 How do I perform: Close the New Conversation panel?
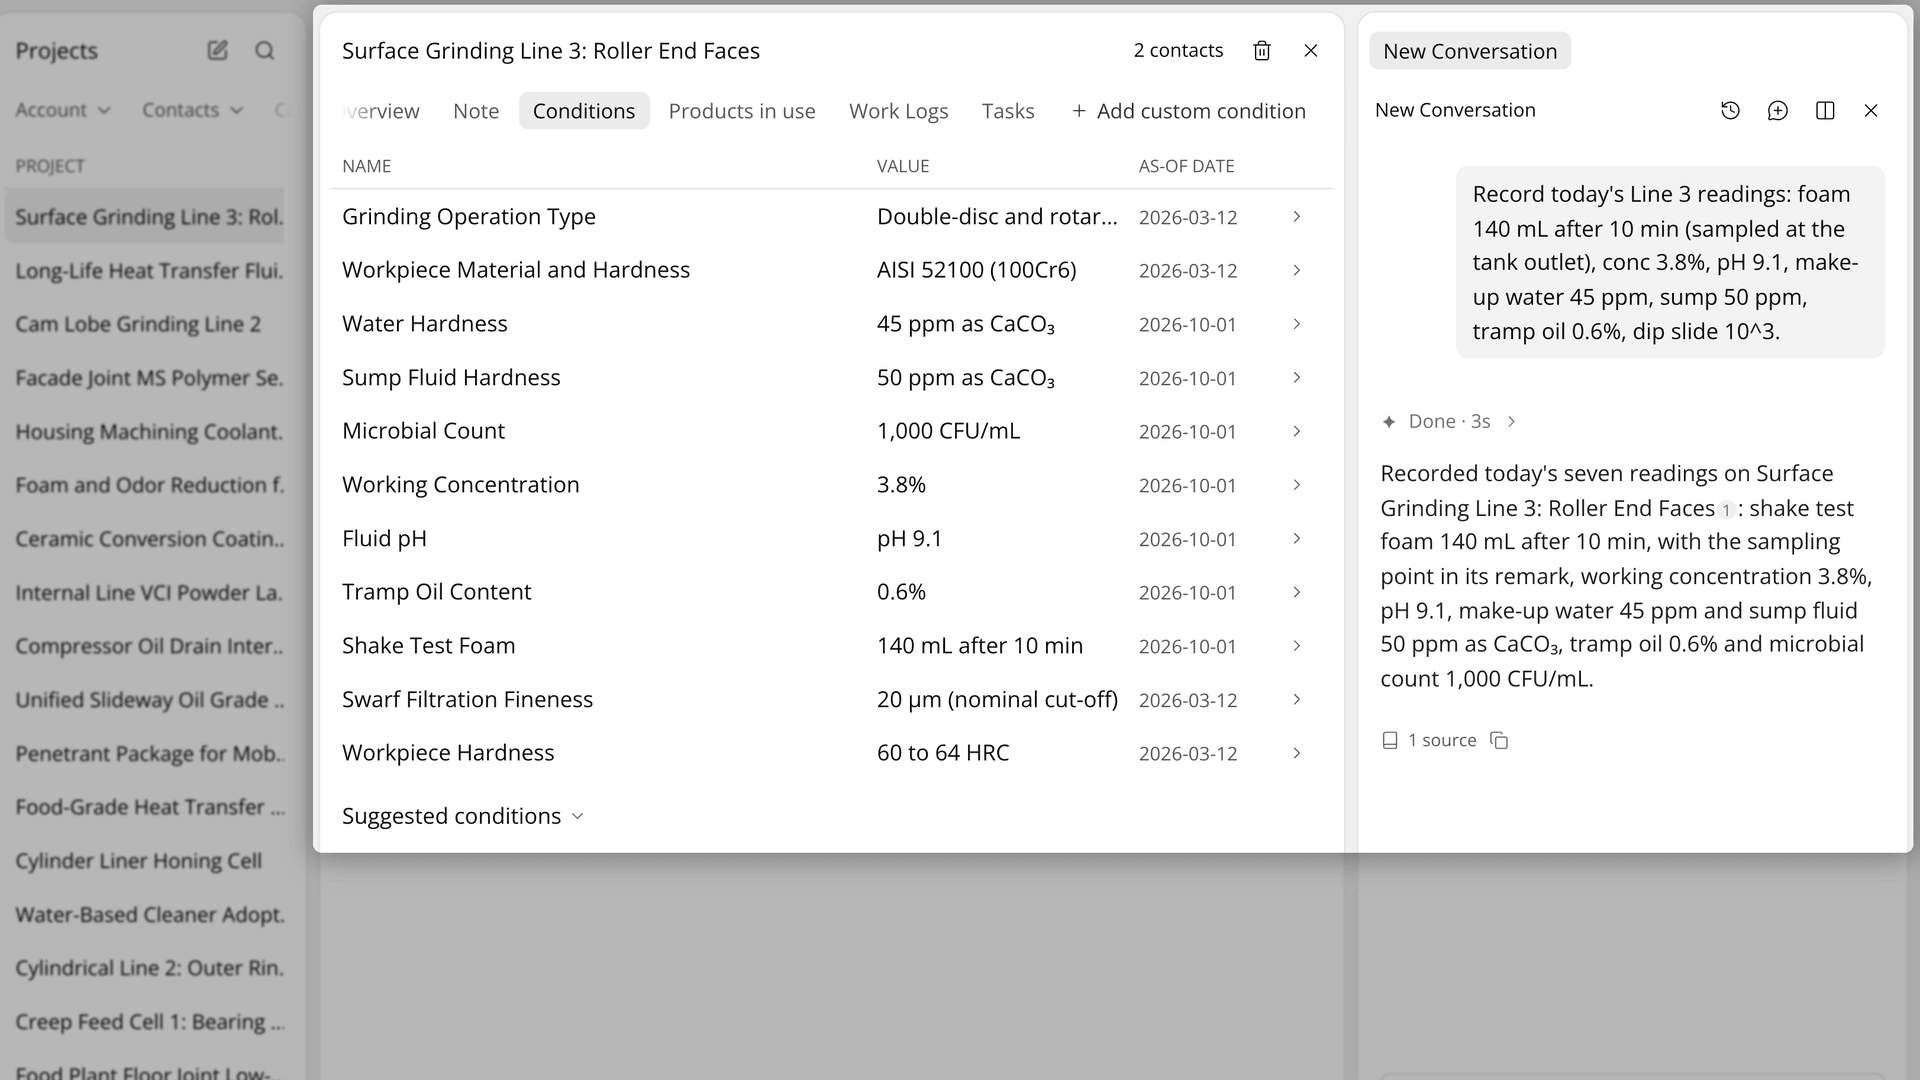[1871, 110]
